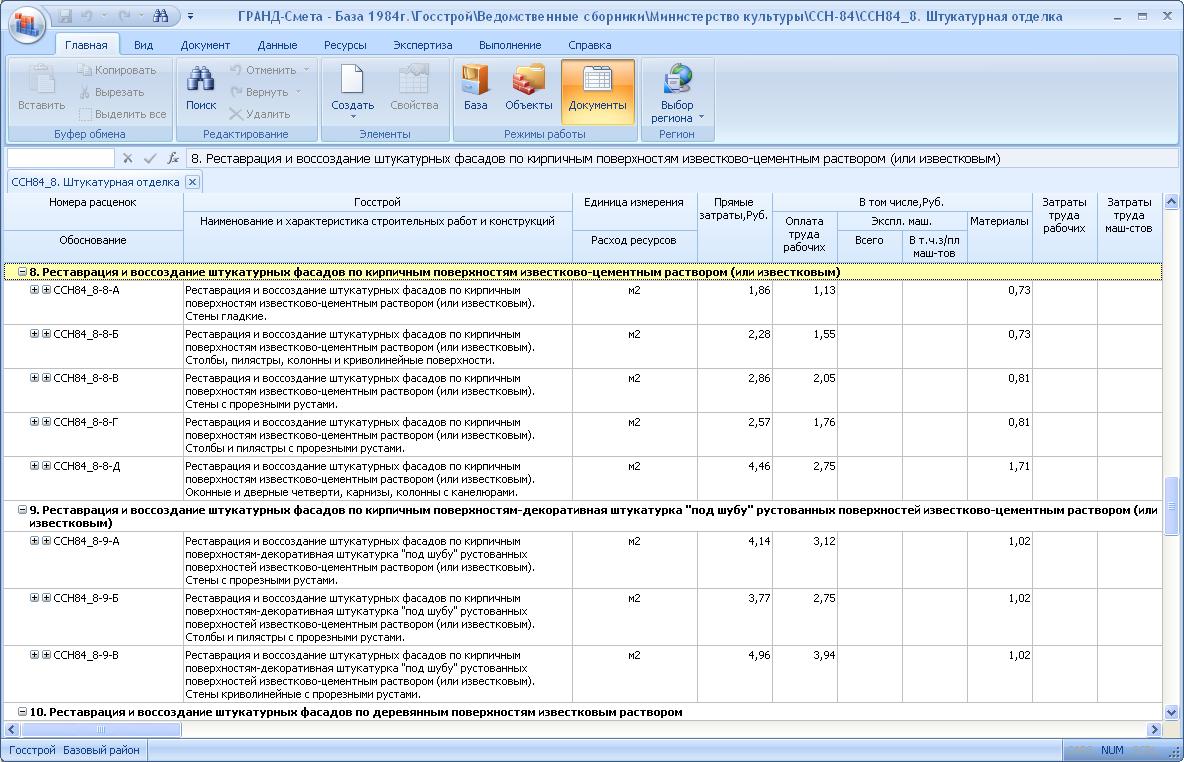This screenshot has height=762, width=1184.
Task: Click the vertical scrollbar thumb
Action: pos(1172,505)
